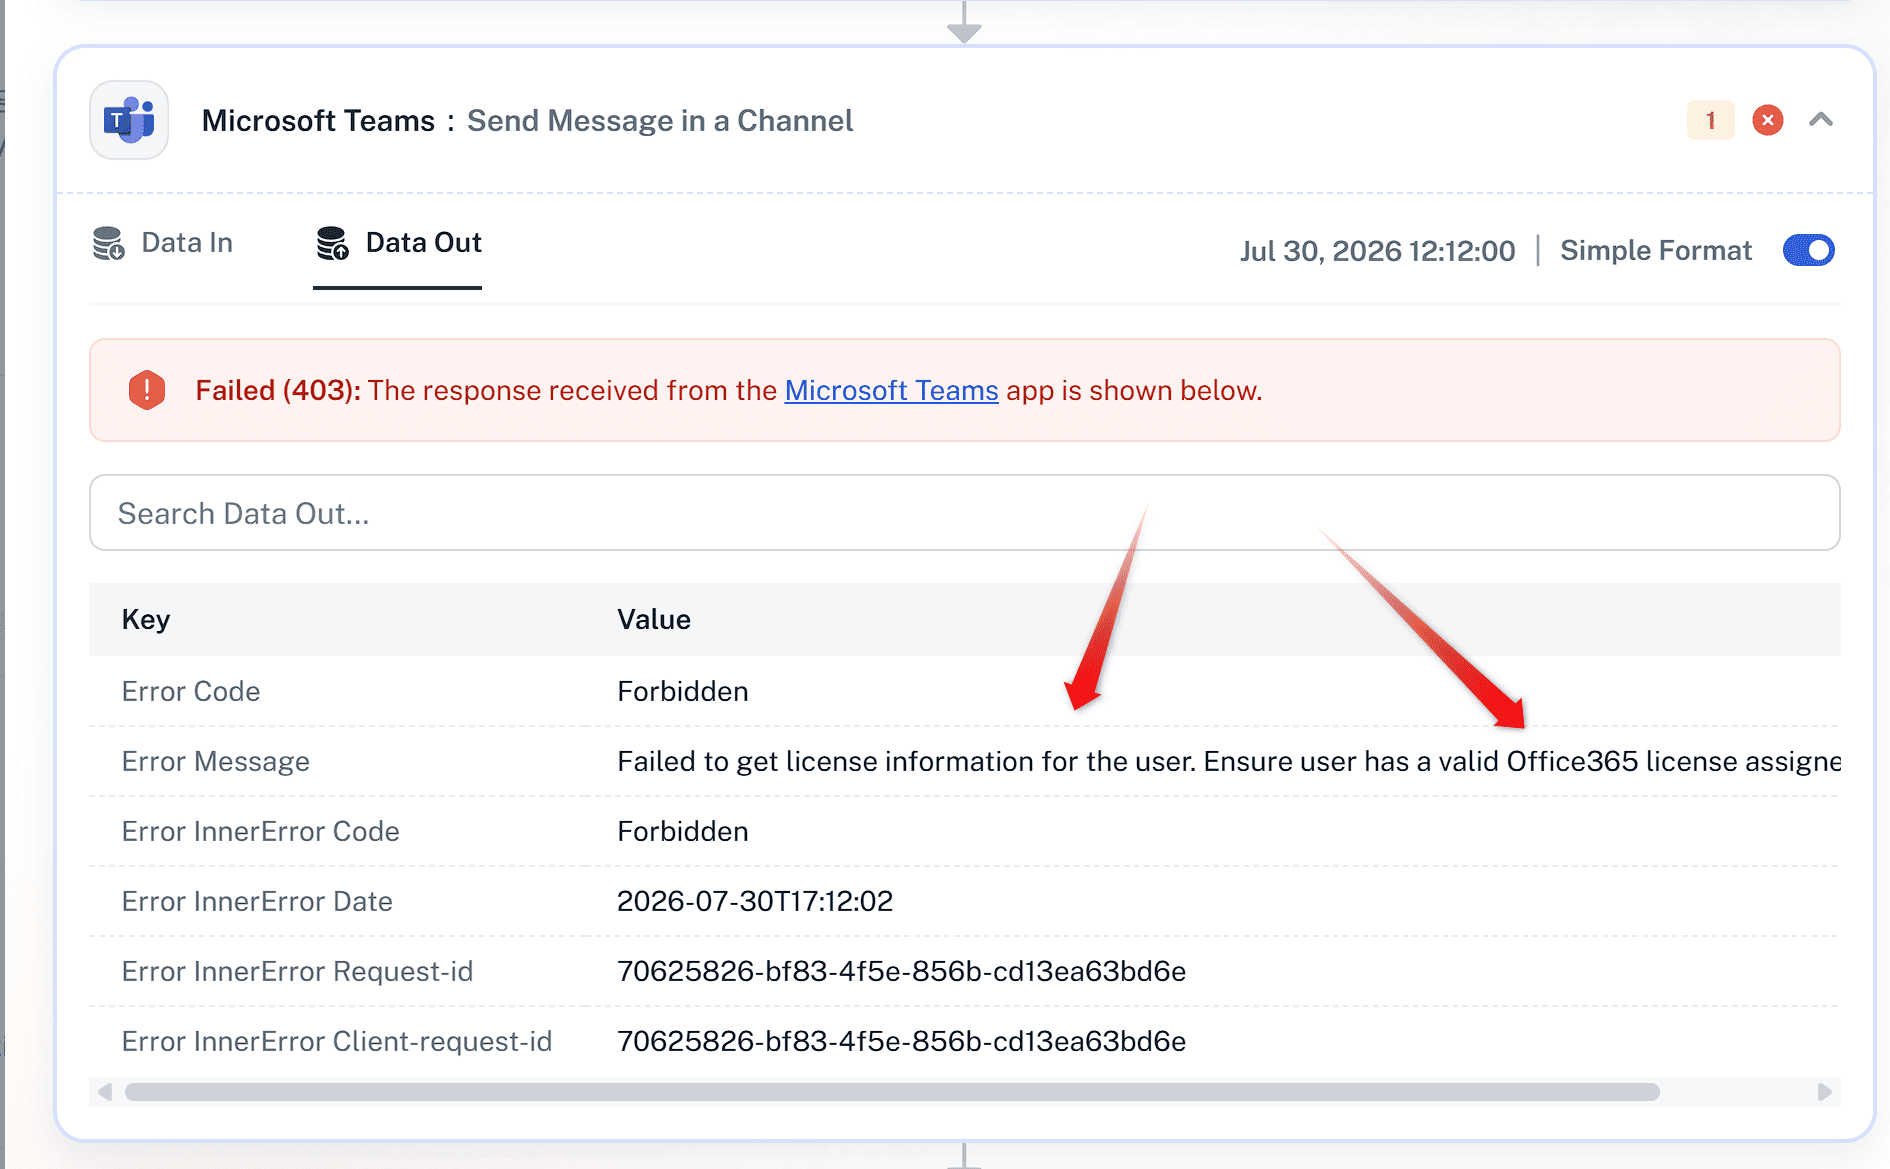Collapse the Microsoft Teams step panel
Image resolution: width=1890 pixels, height=1169 pixels.
pyautogui.click(x=1821, y=120)
